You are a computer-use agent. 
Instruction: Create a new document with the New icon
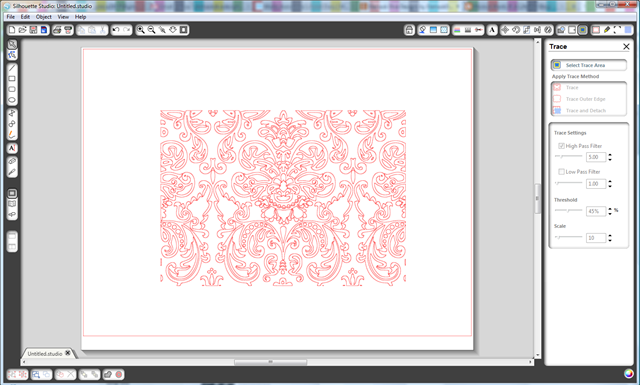(x=12, y=30)
